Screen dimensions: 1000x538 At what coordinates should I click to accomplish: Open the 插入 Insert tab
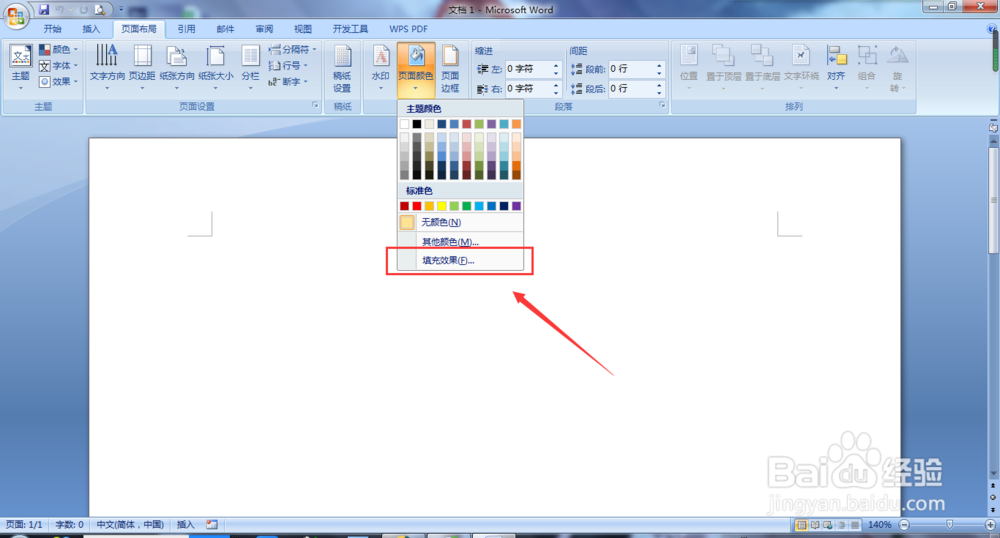[x=91, y=29]
